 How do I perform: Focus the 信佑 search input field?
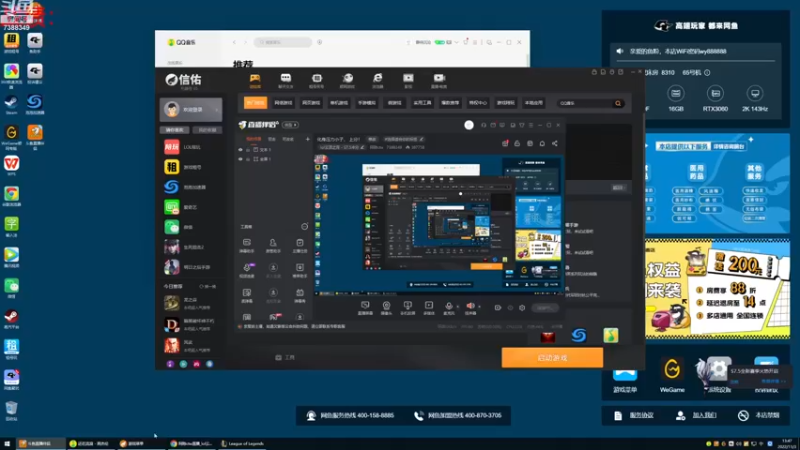coord(586,103)
